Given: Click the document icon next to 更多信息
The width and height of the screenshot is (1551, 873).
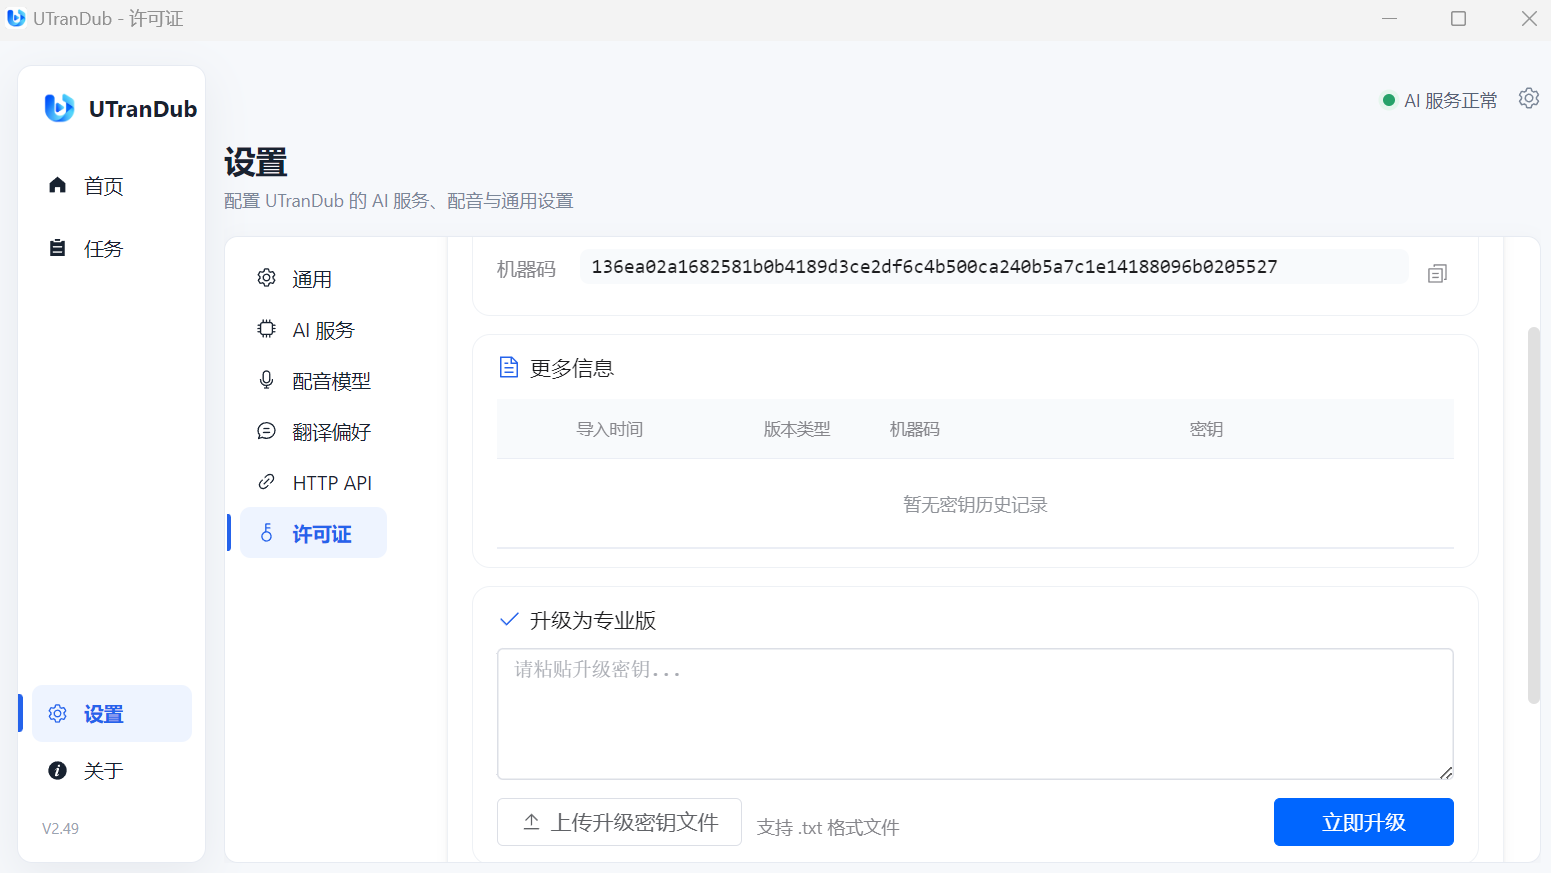Looking at the screenshot, I should (509, 367).
